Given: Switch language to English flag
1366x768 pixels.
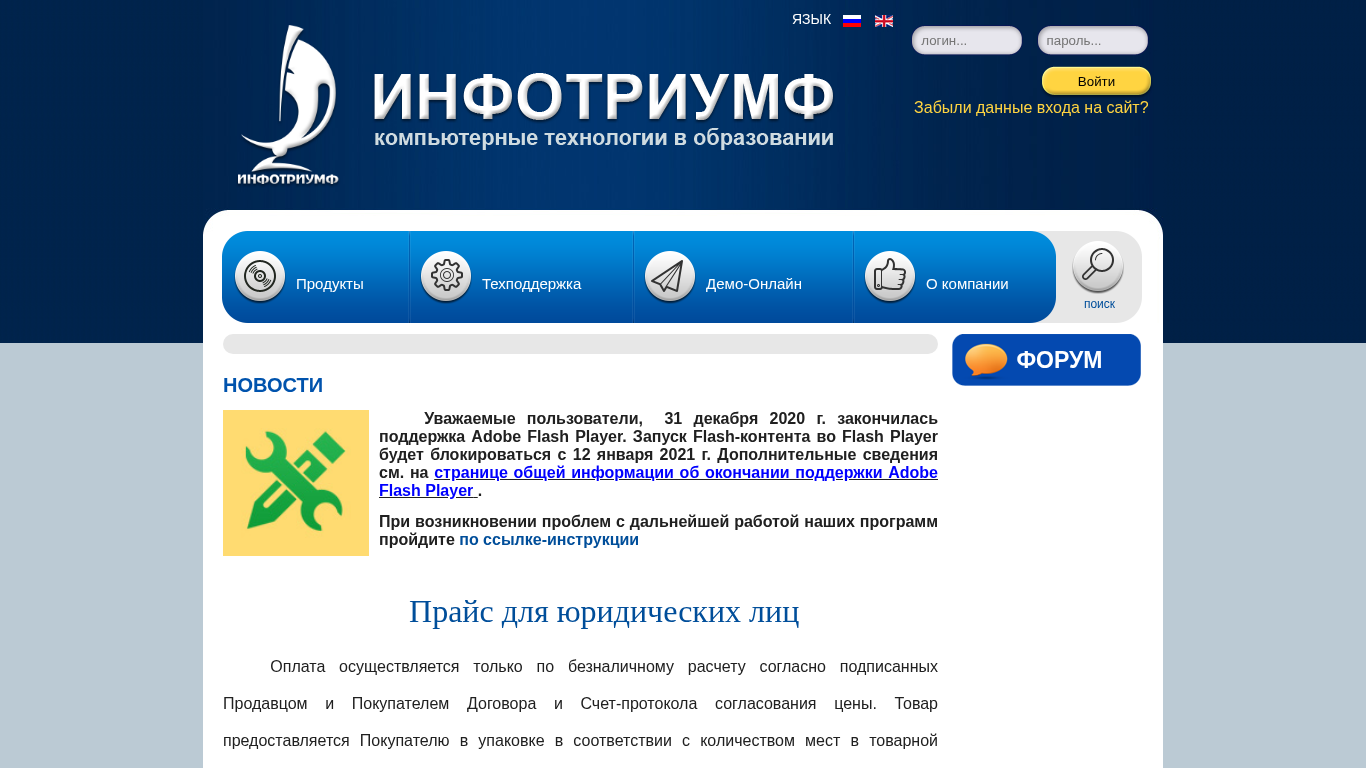Looking at the screenshot, I should pos(884,20).
